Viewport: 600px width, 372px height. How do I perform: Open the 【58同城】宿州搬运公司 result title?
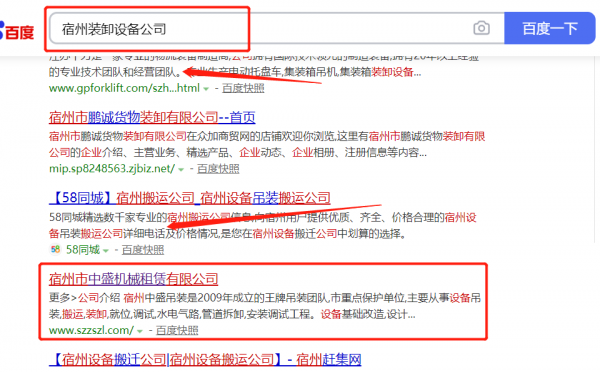click(x=190, y=198)
